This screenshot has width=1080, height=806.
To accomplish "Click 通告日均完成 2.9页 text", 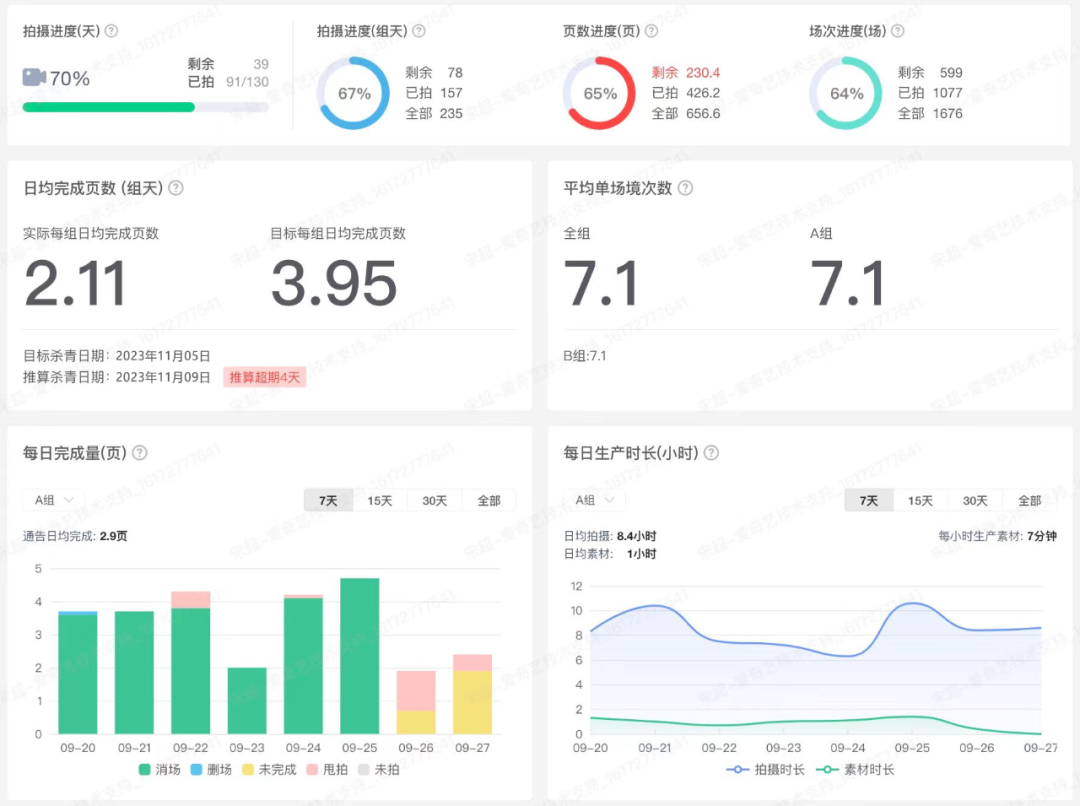I will pos(75,536).
